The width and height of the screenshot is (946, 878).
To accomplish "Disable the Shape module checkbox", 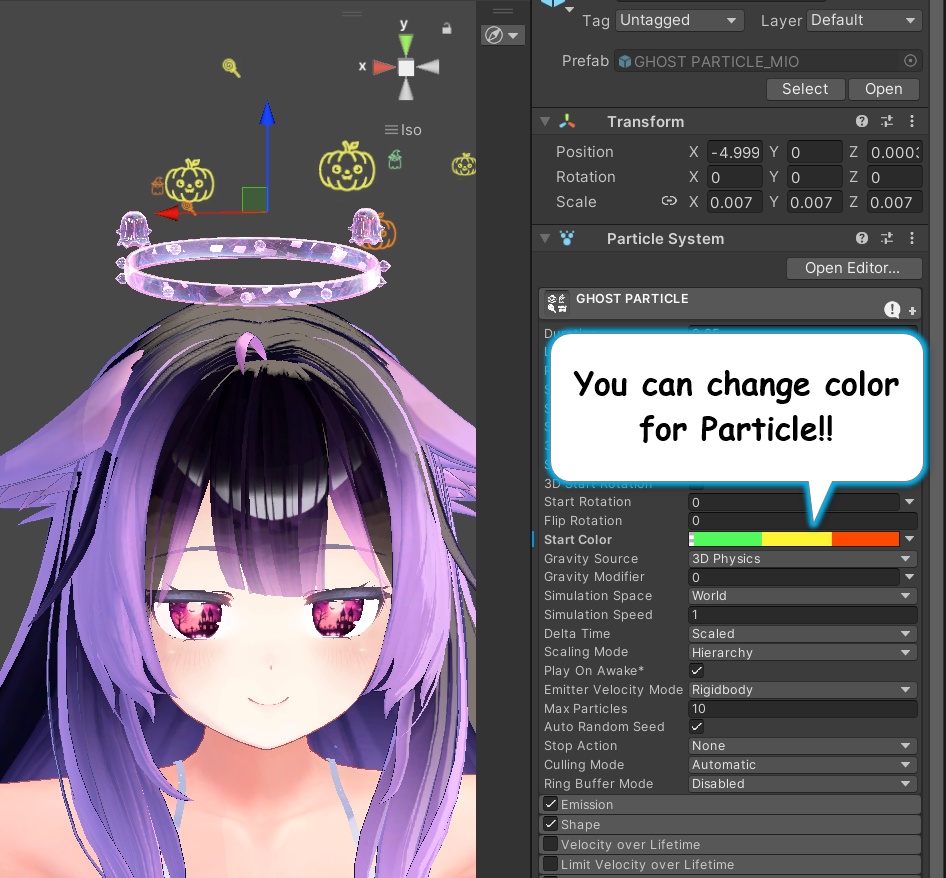I will (550, 824).
